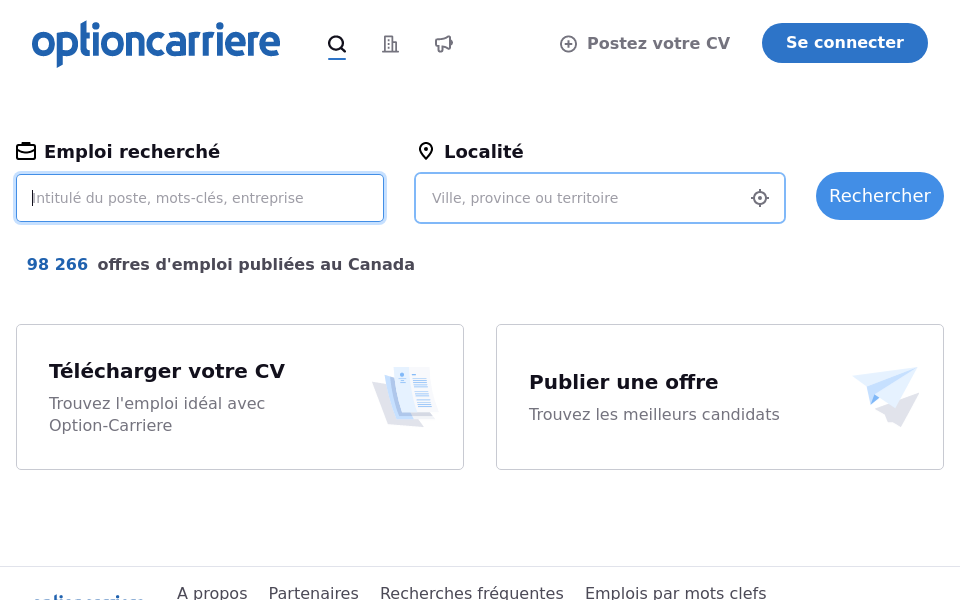Open Partenaires in footer
Screen dimensions: 960x600
(x=313, y=592)
